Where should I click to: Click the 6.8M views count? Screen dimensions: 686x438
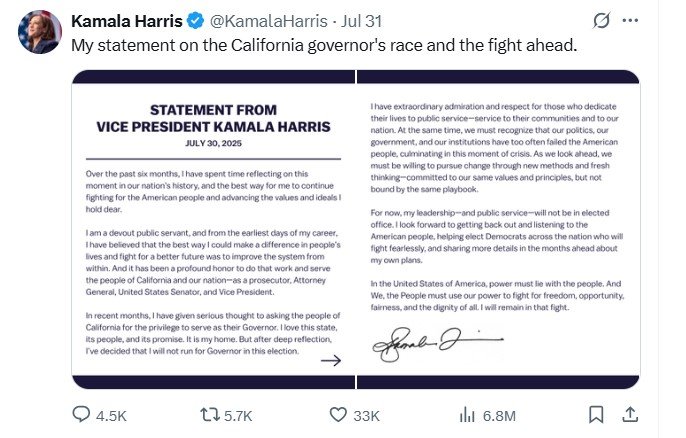(498, 415)
